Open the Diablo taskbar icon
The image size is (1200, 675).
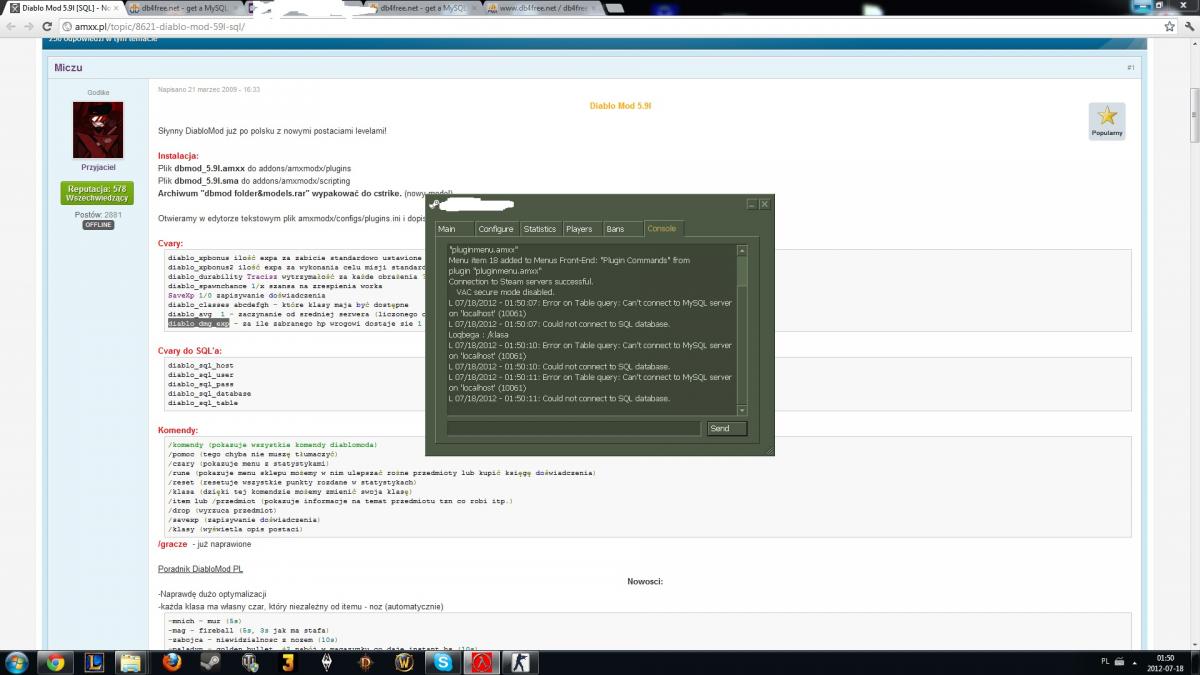coord(366,662)
